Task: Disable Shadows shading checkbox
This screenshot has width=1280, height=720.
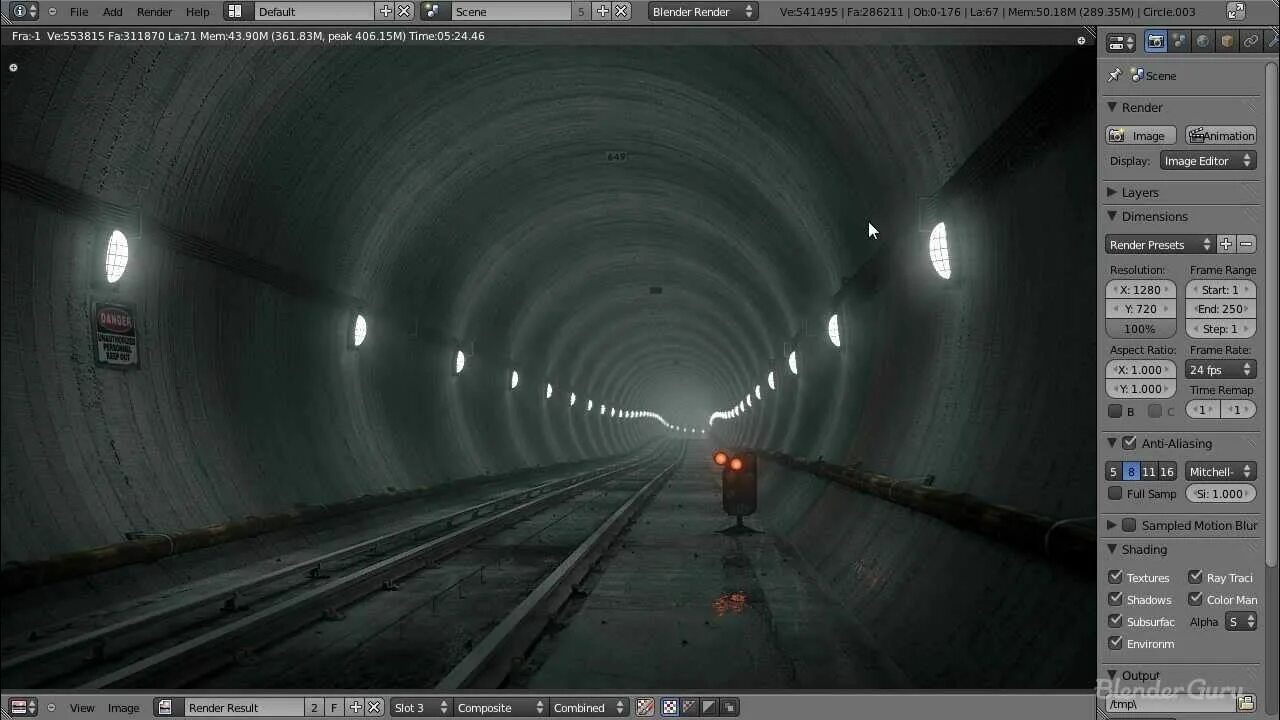Action: 1115,599
